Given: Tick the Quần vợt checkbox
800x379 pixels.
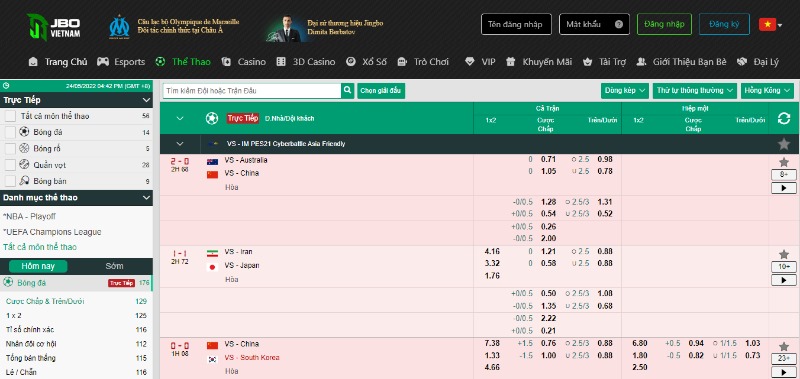Looking at the screenshot, I should 10,165.
